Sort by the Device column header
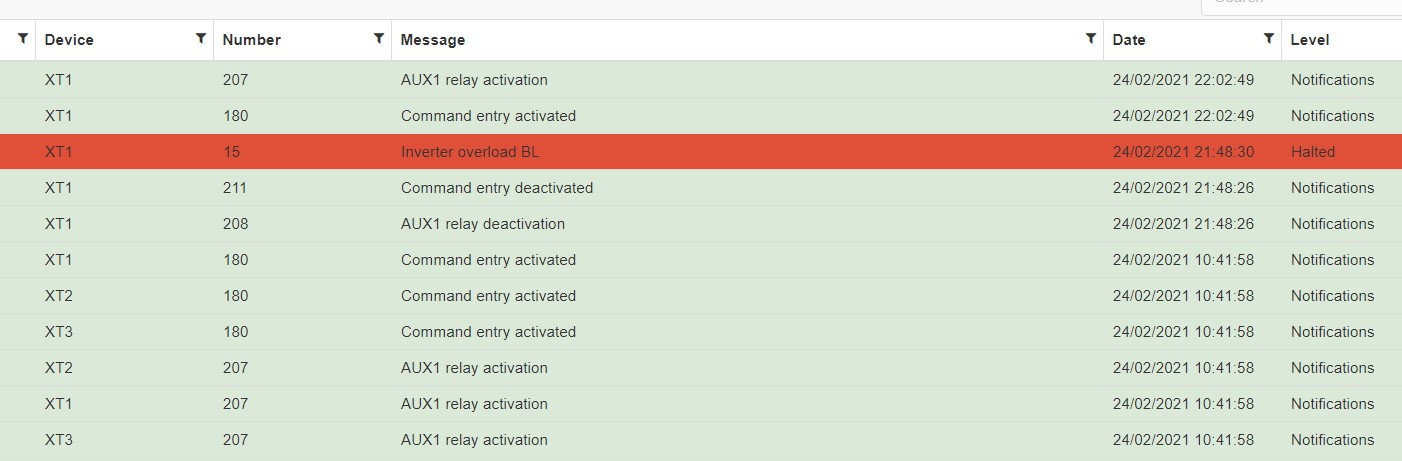Screen dimensions: 1402x461 pyautogui.click(x=69, y=40)
